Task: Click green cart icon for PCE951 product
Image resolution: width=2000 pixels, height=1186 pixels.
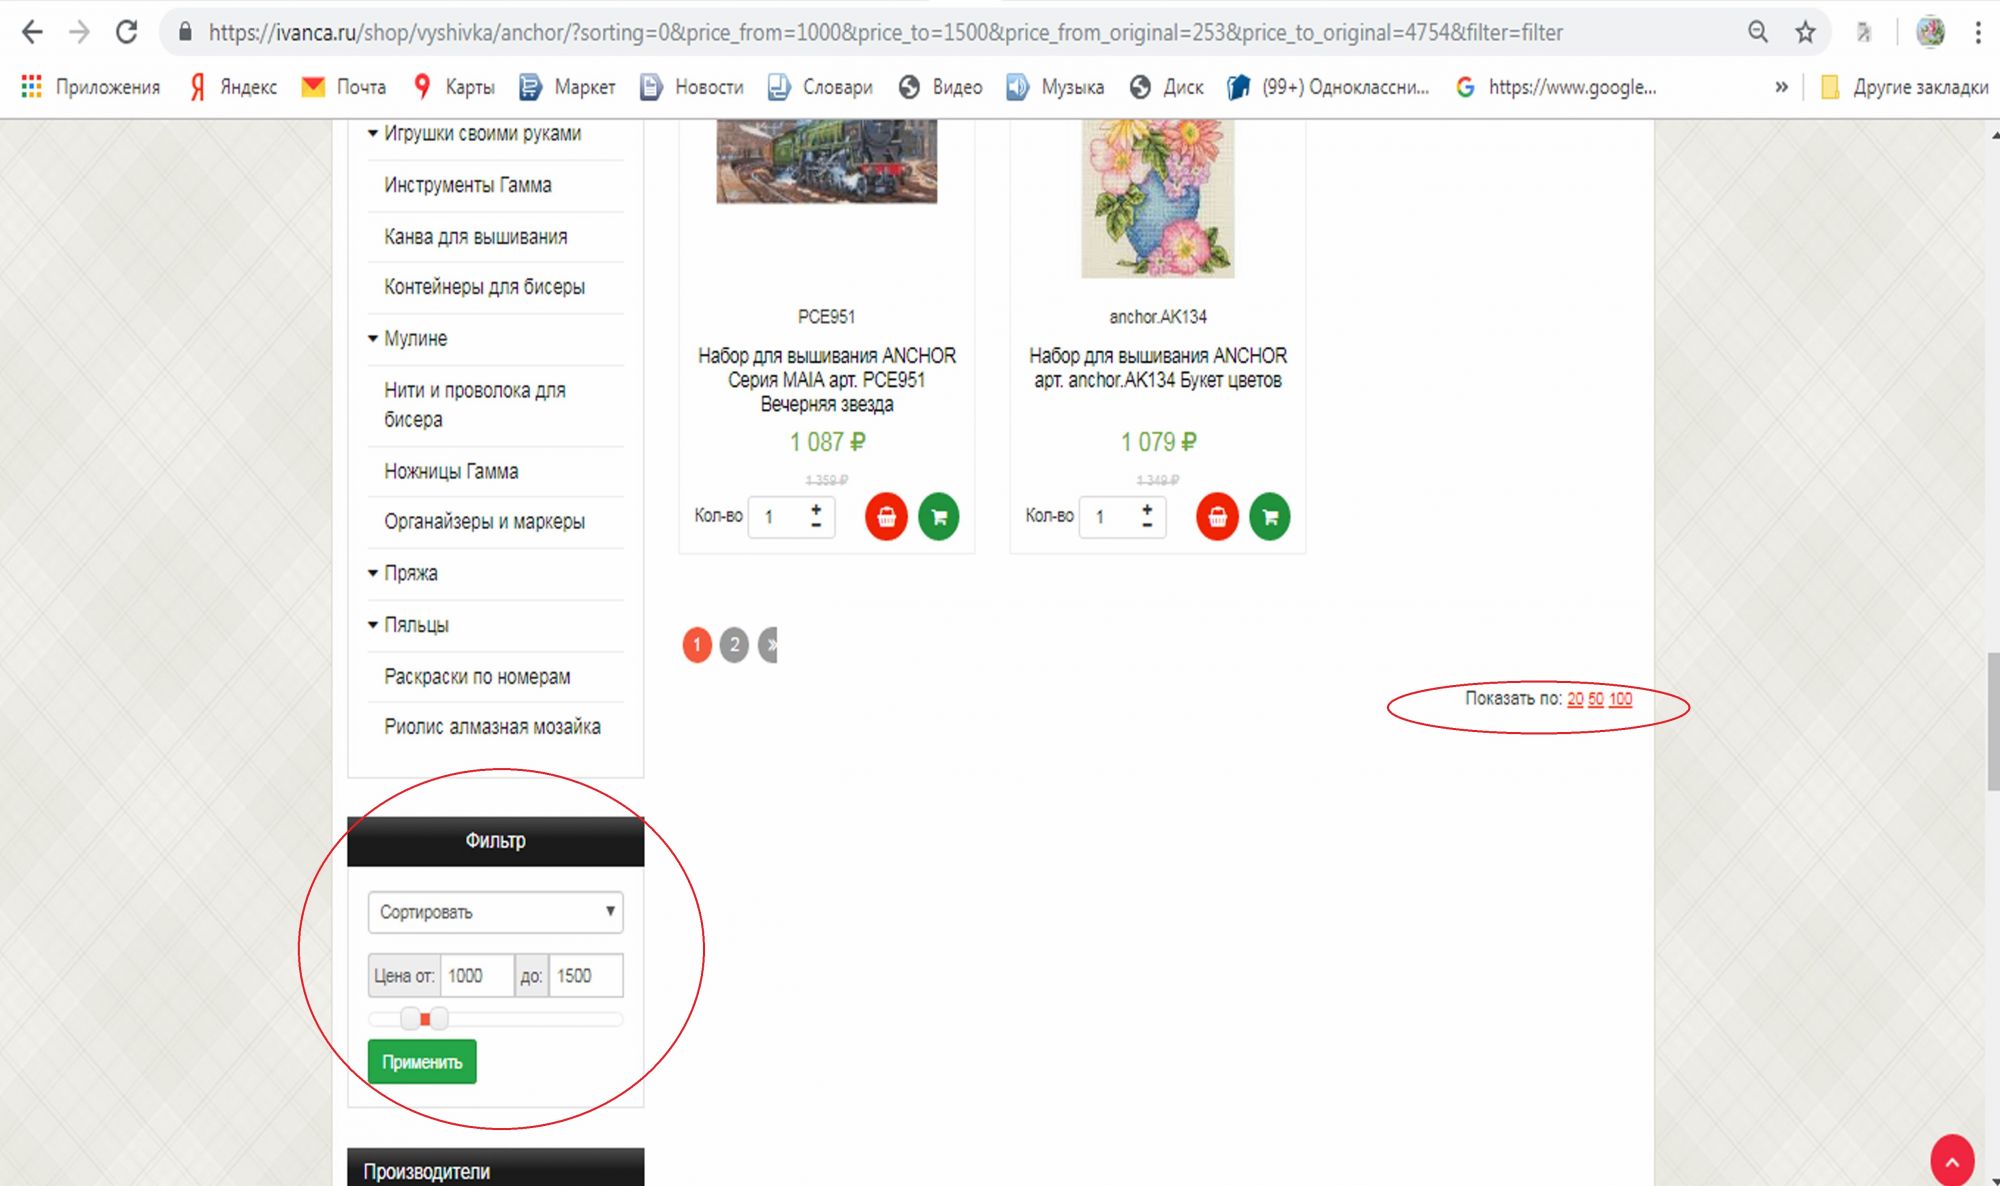Action: [938, 517]
